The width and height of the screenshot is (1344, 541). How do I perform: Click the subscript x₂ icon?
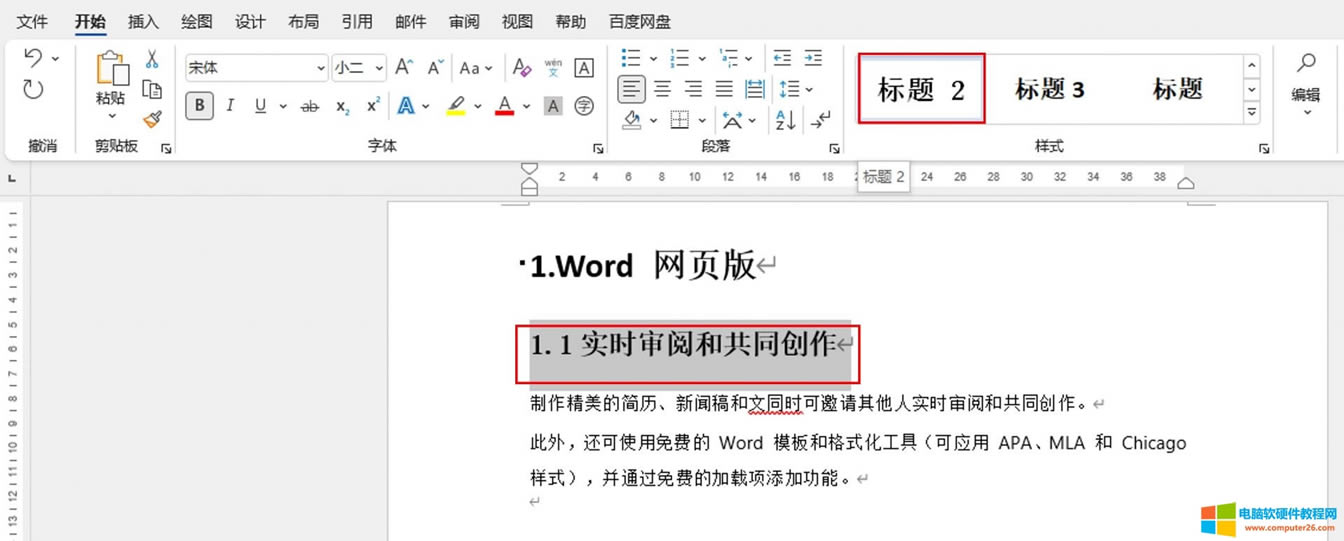(x=343, y=106)
